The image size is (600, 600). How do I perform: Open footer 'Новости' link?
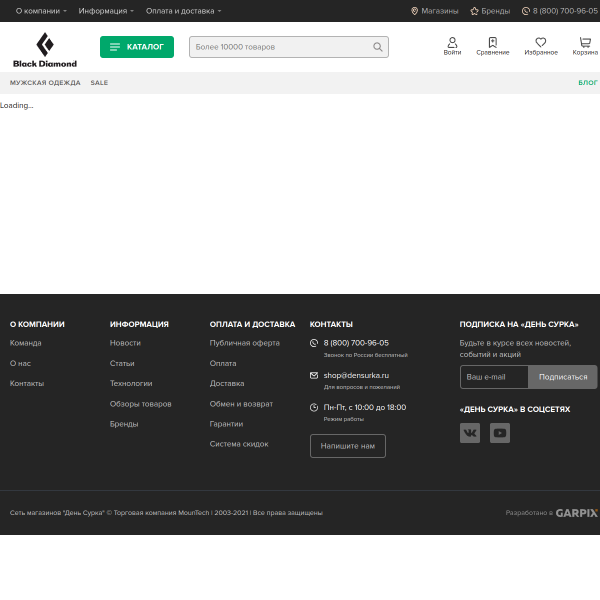tap(125, 343)
